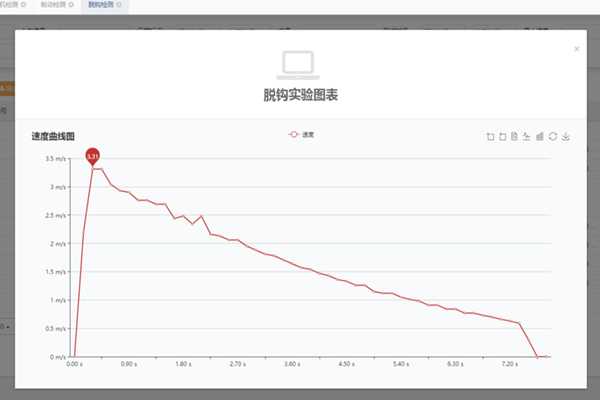This screenshot has width=600, height=400.
Task: Click the 速度曲线图 chart title
Action: tap(53, 135)
